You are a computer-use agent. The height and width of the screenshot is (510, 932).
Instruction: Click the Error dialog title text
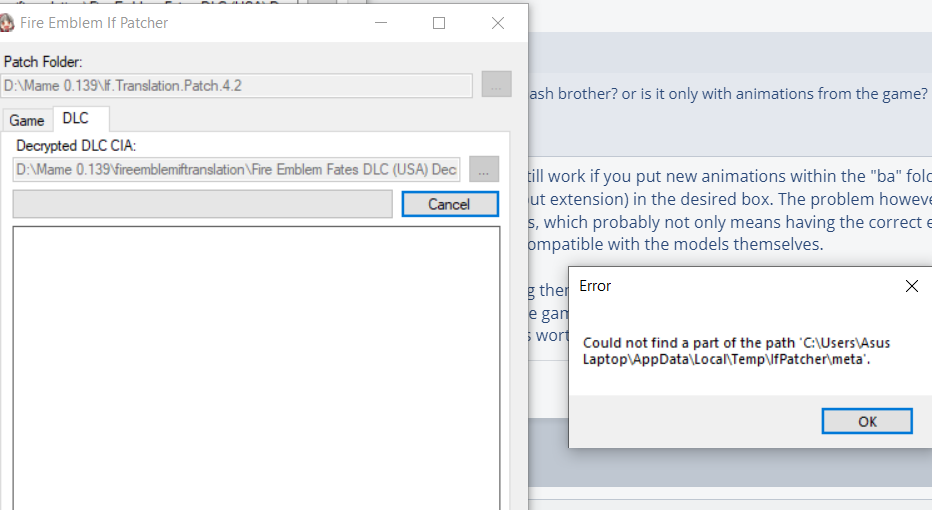coord(595,286)
